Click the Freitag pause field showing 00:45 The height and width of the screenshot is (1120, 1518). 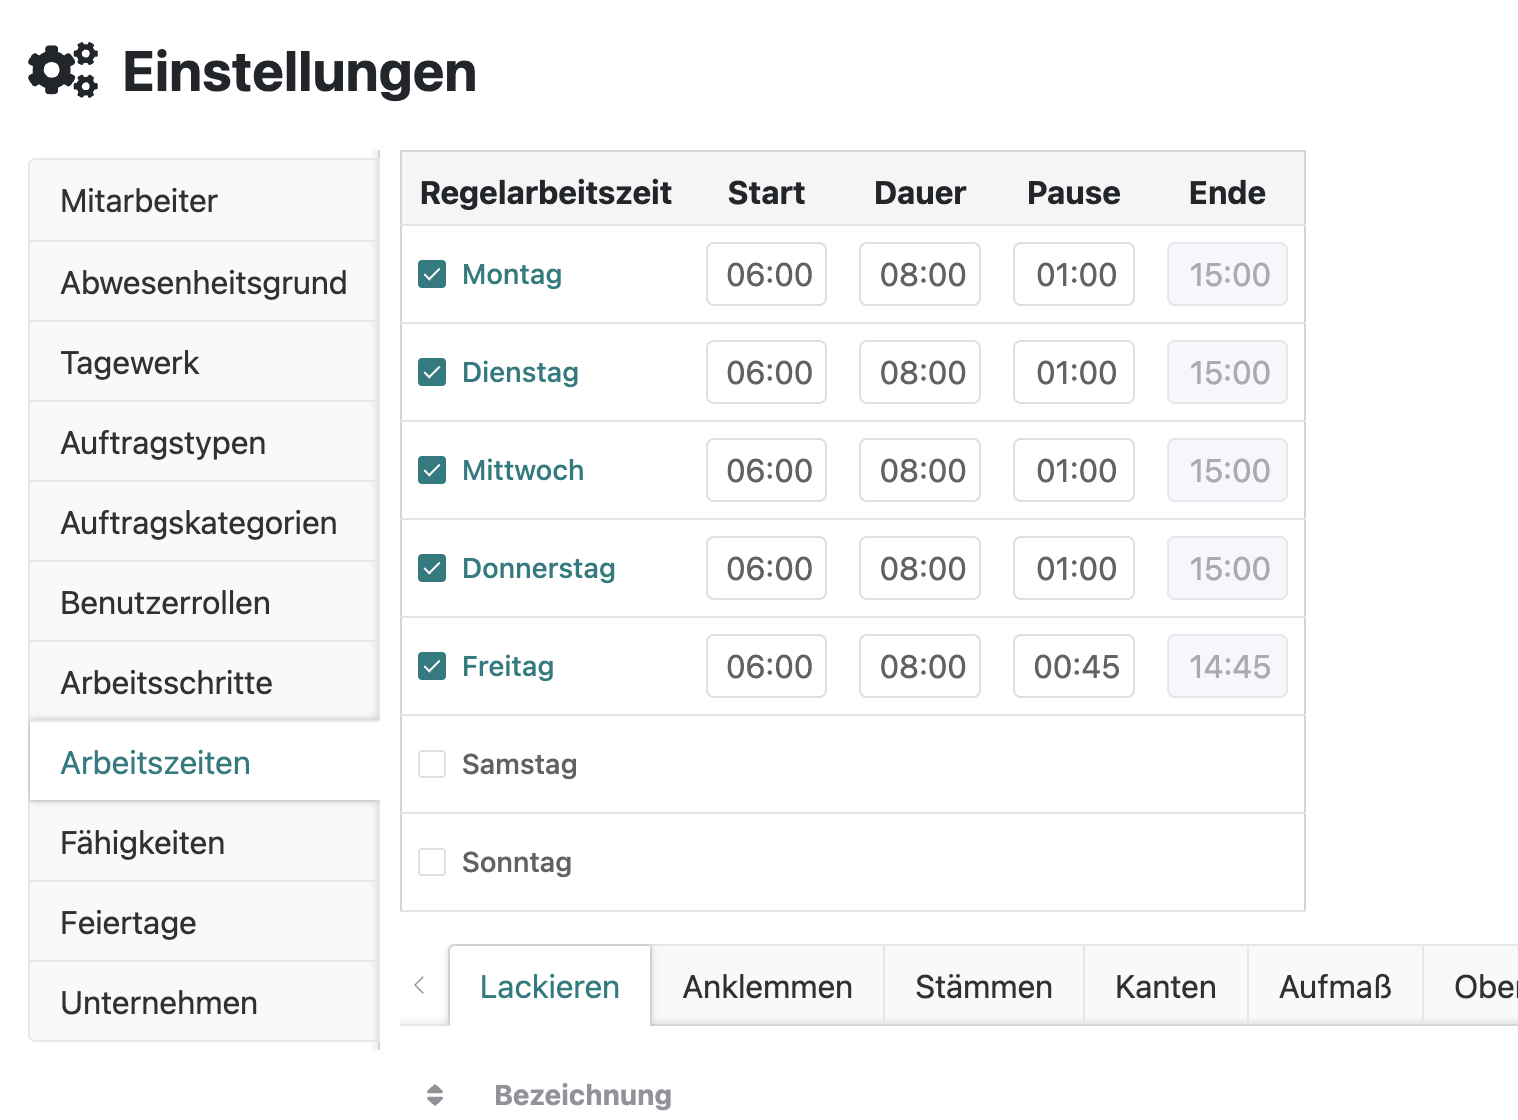(x=1073, y=665)
